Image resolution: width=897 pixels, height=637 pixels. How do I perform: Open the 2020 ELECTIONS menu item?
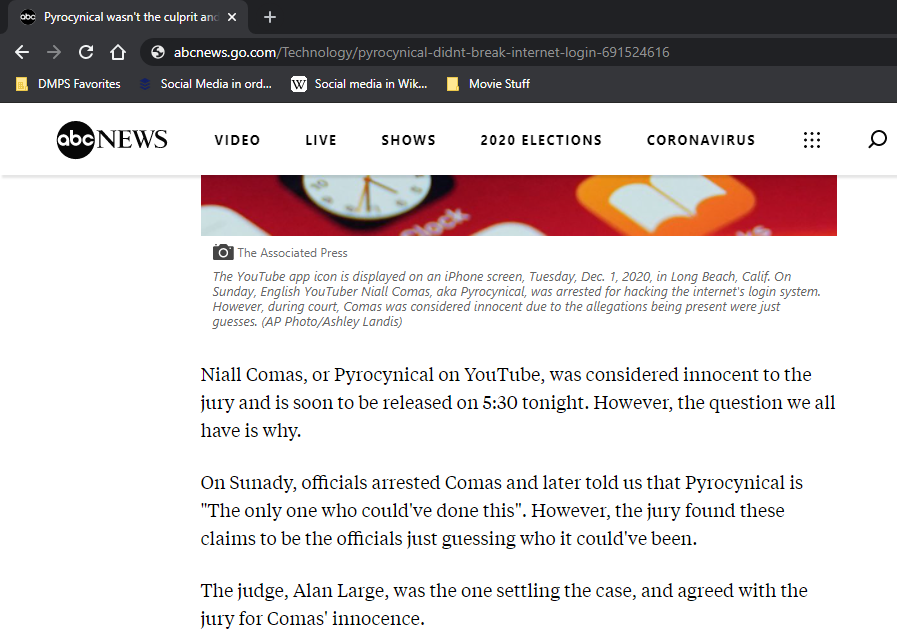pos(541,140)
